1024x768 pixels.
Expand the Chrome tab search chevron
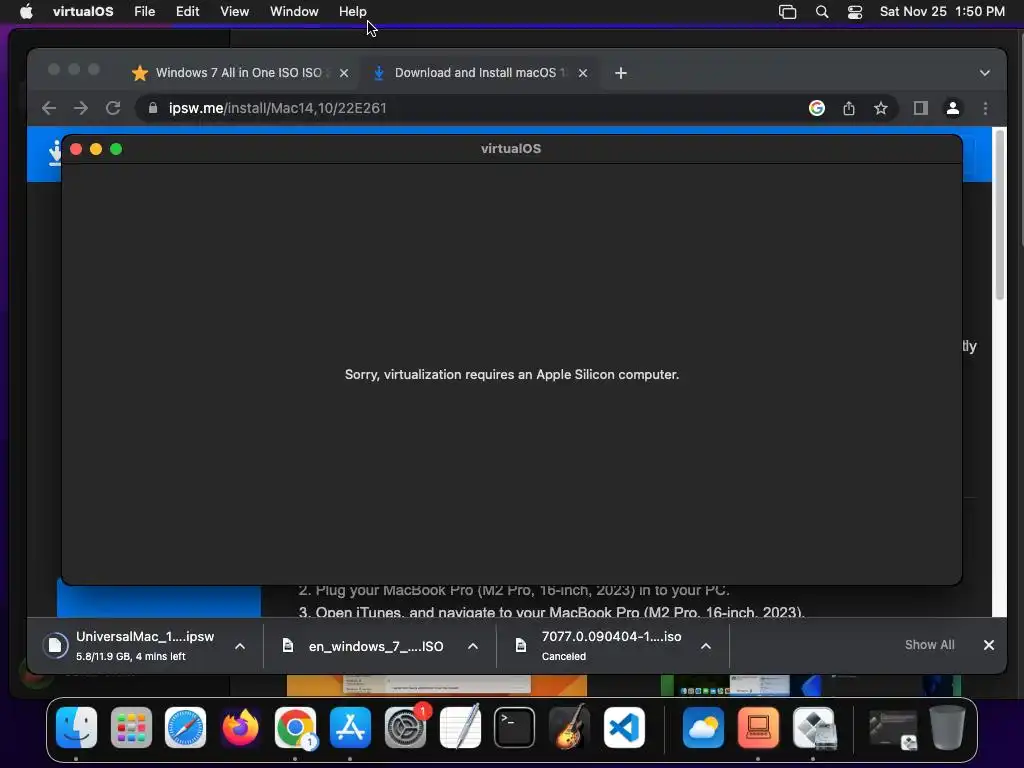(985, 73)
